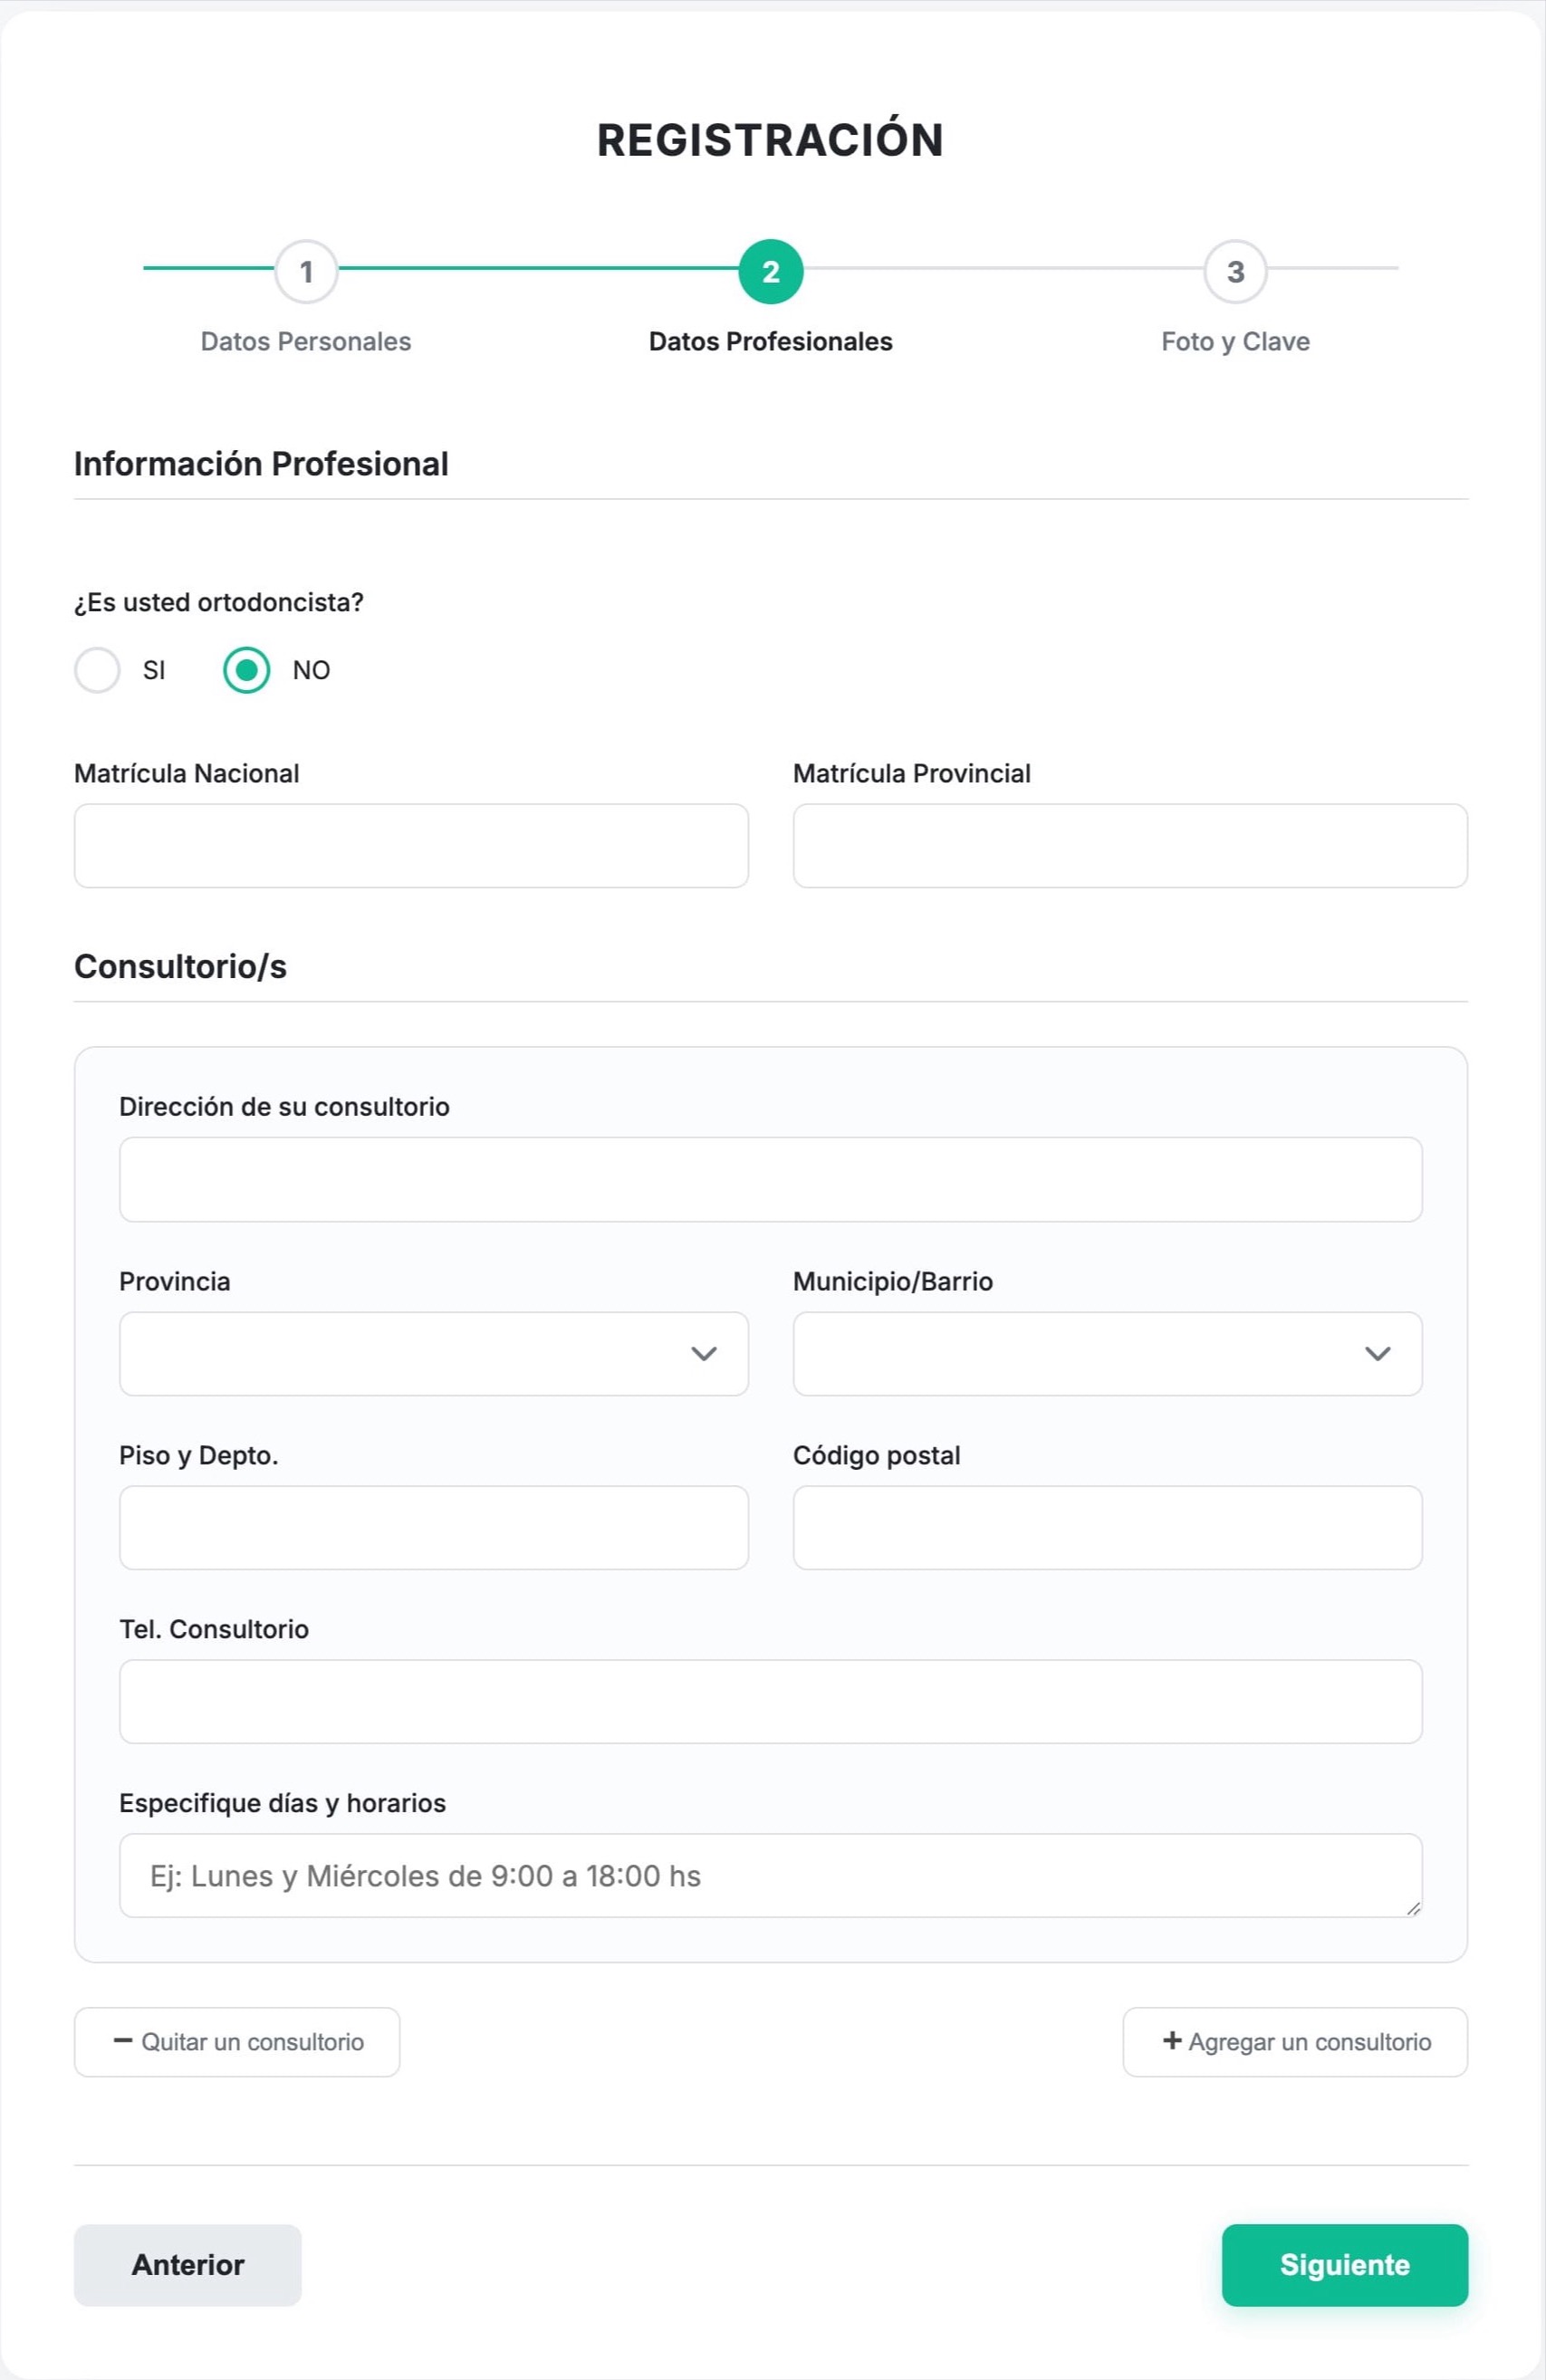The height and width of the screenshot is (2380, 1546).
Task: Click the plus icon on Agregar un consultorio
Action: 1171,2042
